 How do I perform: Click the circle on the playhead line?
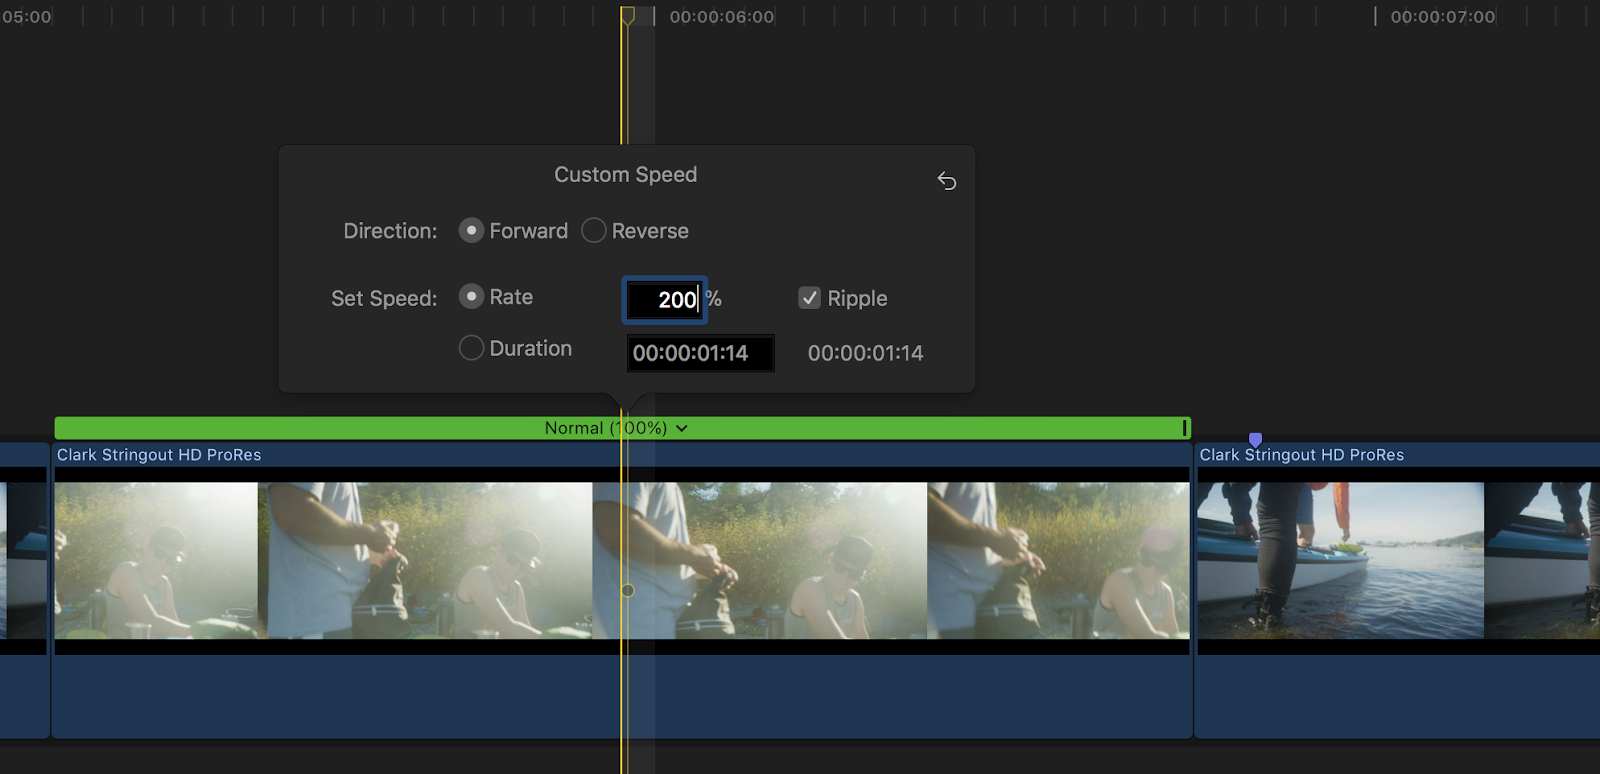click(x=628, y=590)
